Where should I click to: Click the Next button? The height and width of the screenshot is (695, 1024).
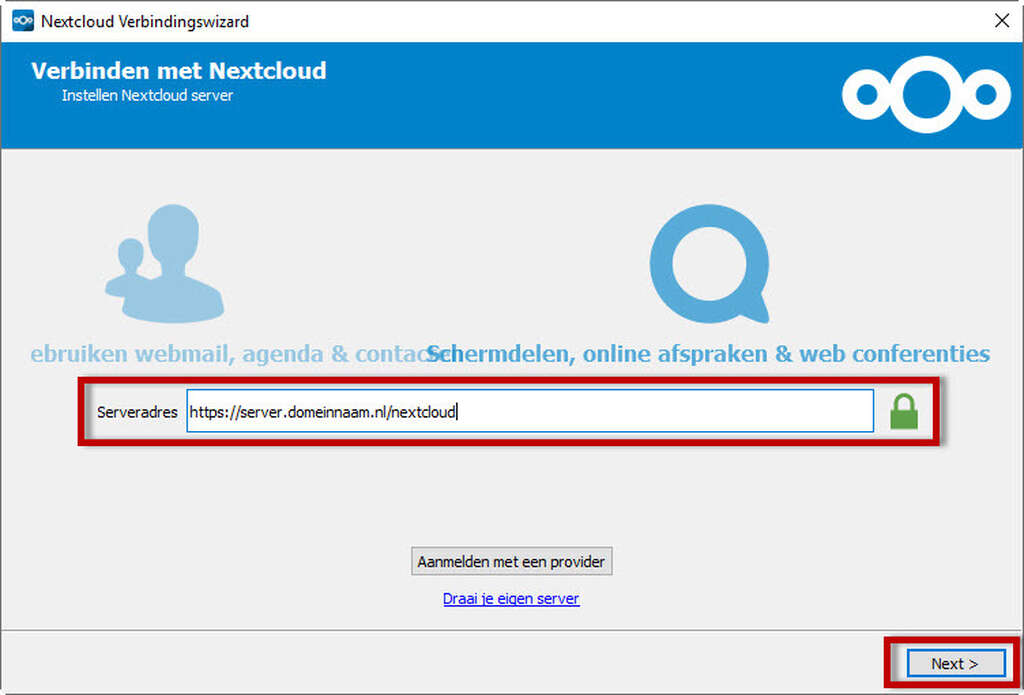click(955, 664)
